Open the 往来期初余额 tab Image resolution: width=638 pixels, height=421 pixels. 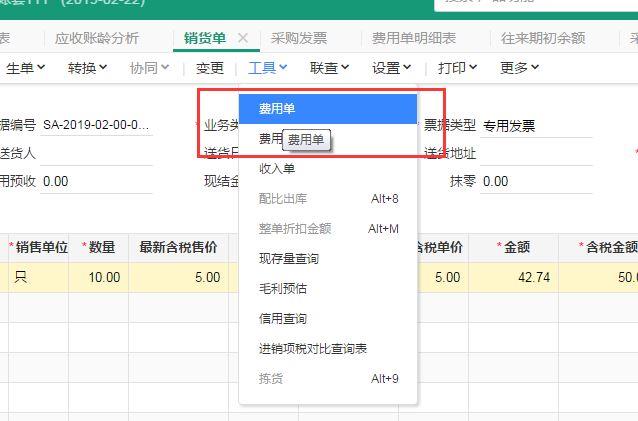tap(543, 38)
